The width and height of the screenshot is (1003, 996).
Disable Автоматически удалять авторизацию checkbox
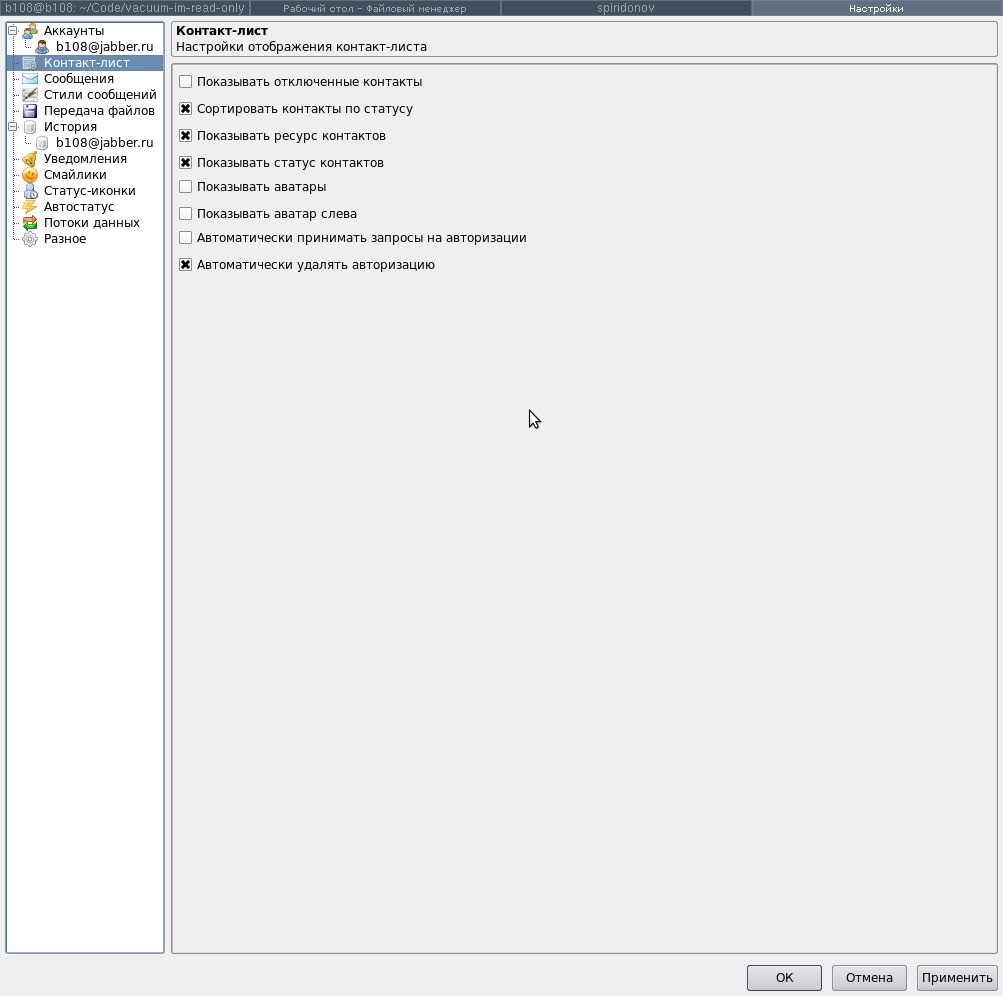[185, 266]
